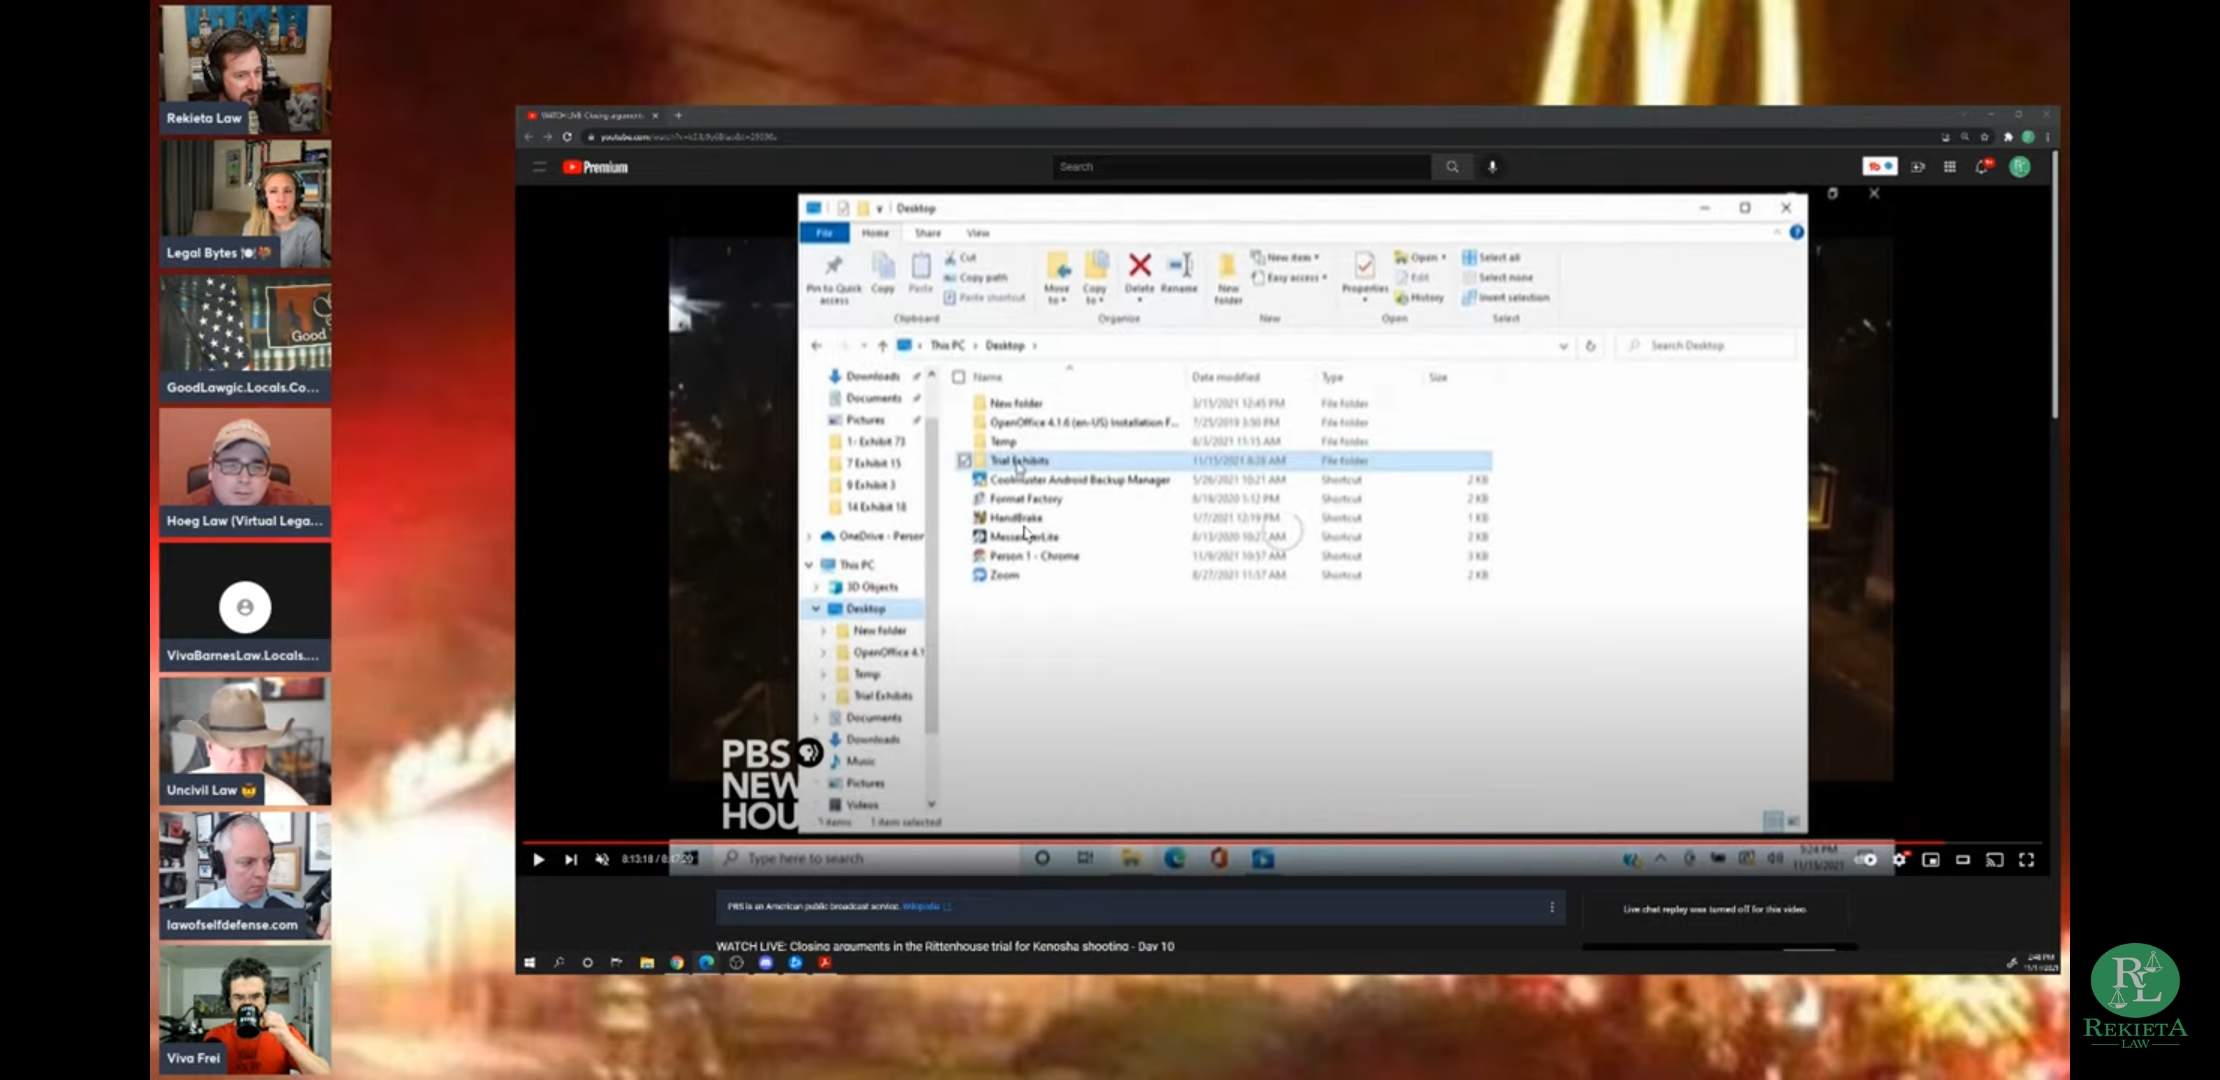Click the YouTube search magnifier button
Image resolution: width=2220 pixels, height=1080 pixels.
[x=1452, y=167]
